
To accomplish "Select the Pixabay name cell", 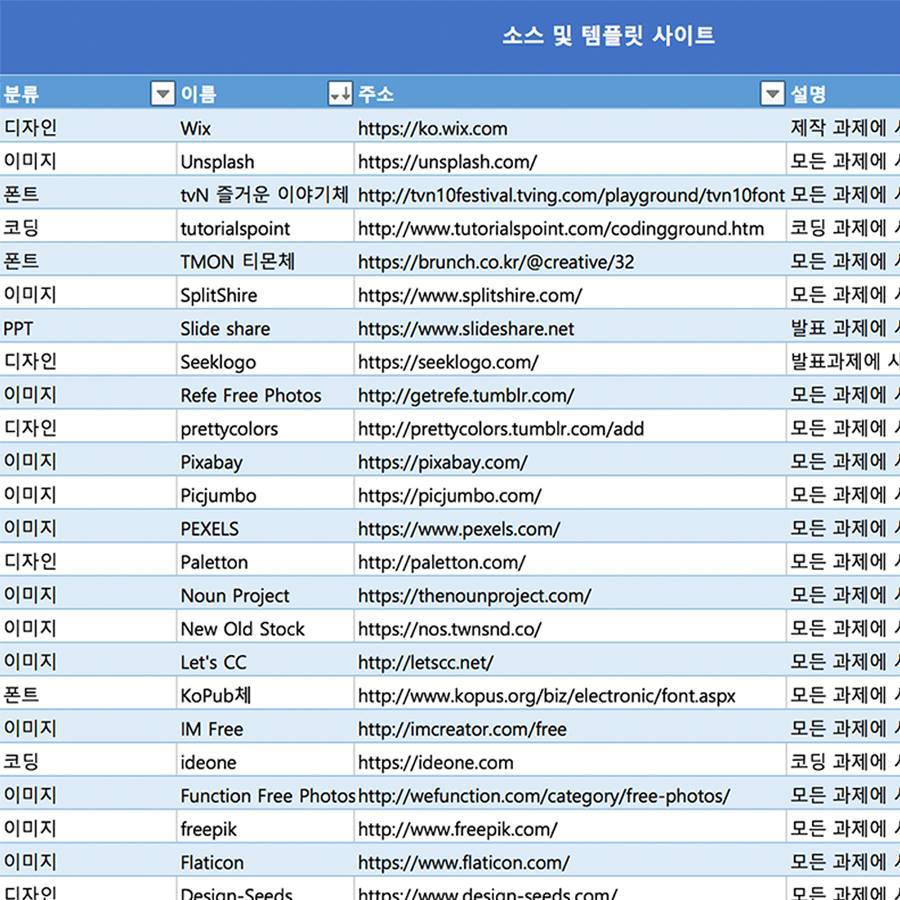I will coord(265,461).
